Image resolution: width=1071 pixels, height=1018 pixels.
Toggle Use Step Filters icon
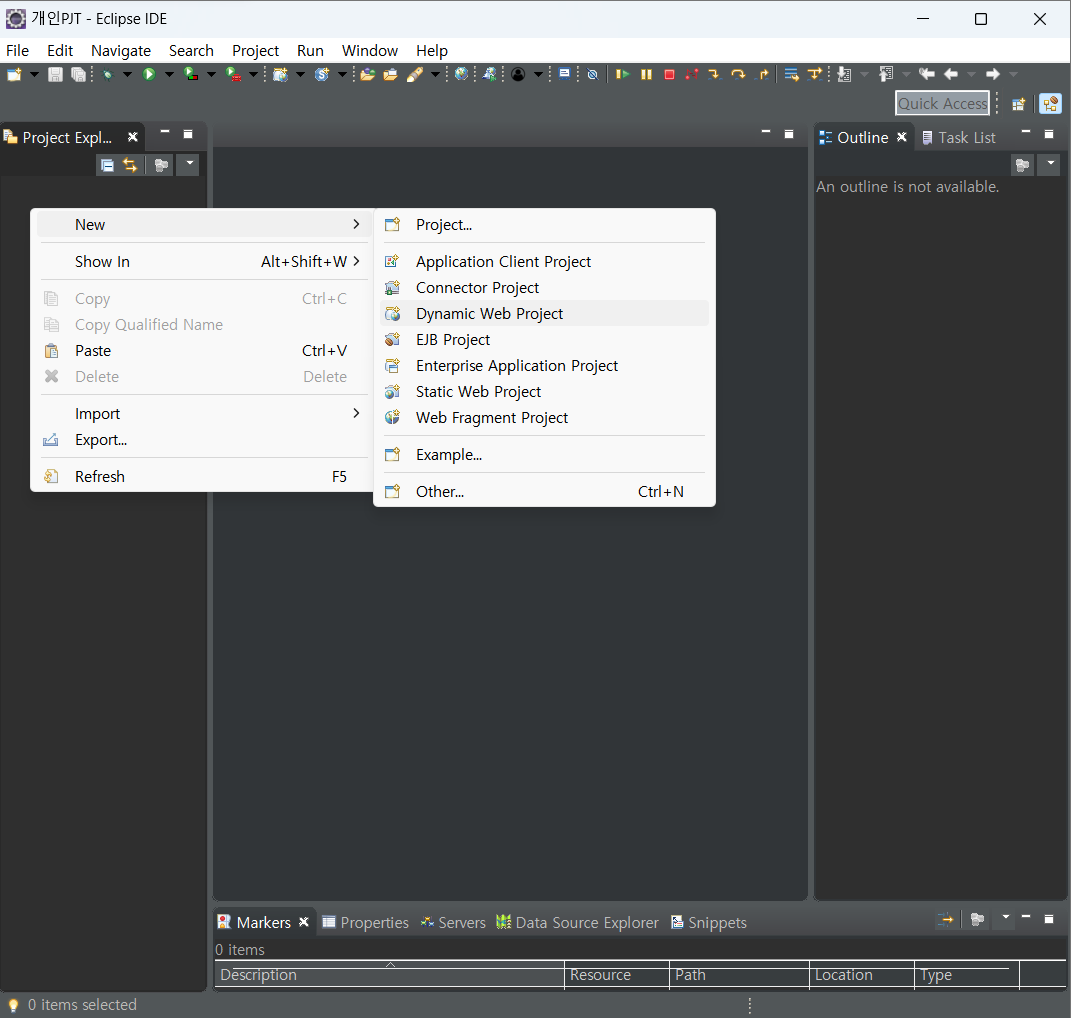coord(815,74)
